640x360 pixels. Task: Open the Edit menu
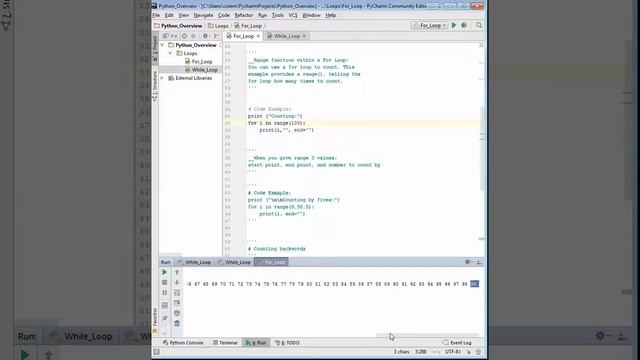click(x=169, y=15)
